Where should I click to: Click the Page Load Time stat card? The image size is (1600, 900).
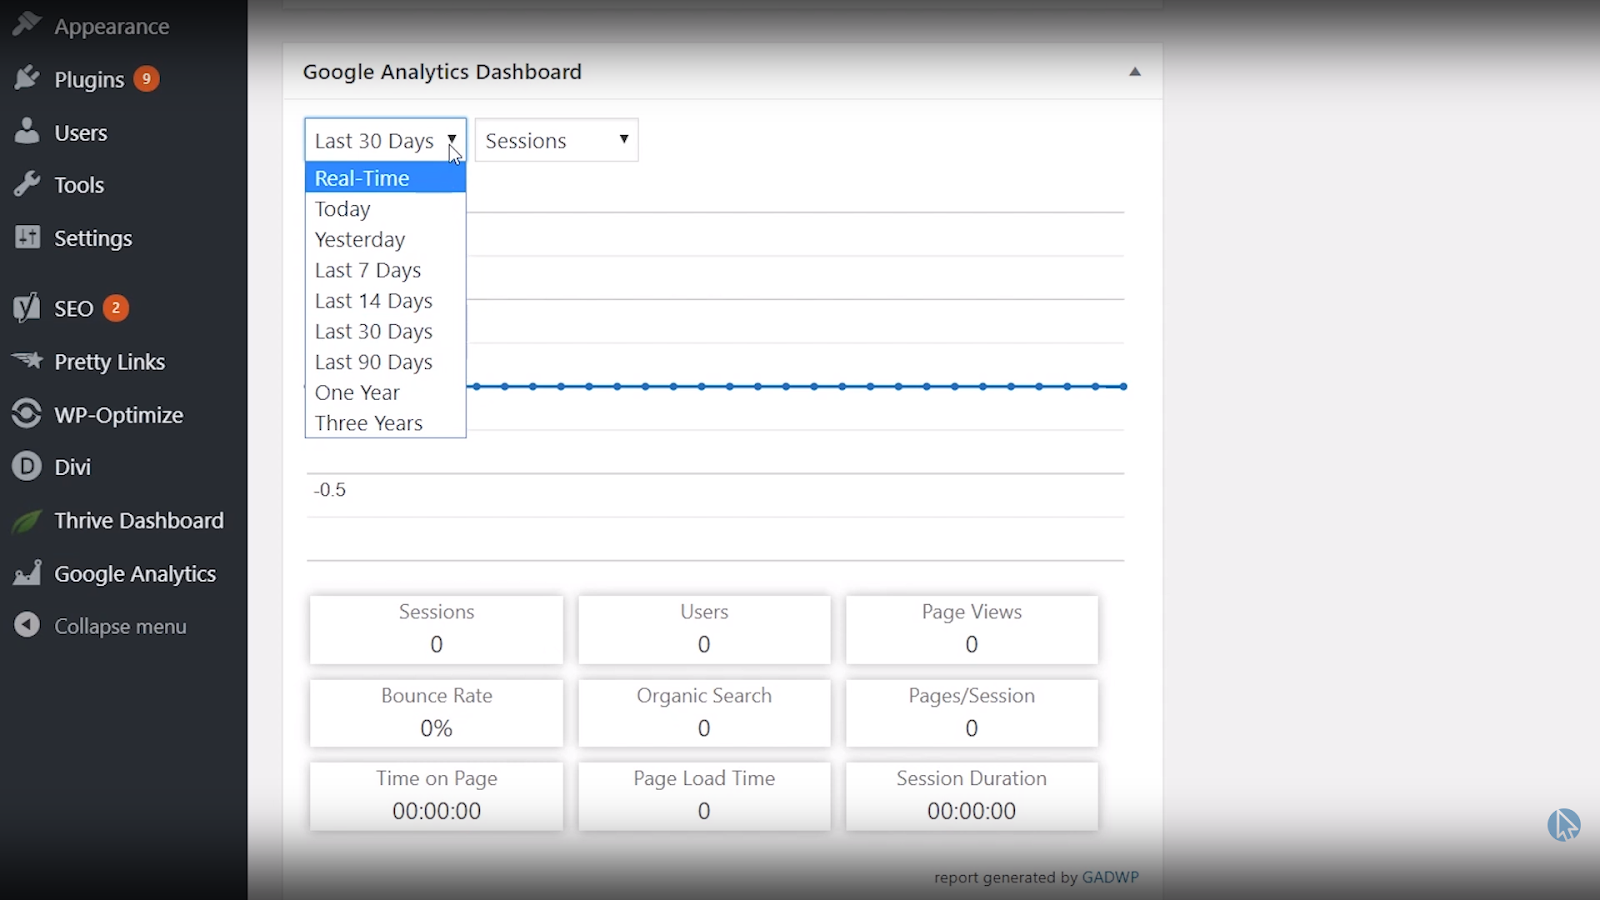(704, 796)
